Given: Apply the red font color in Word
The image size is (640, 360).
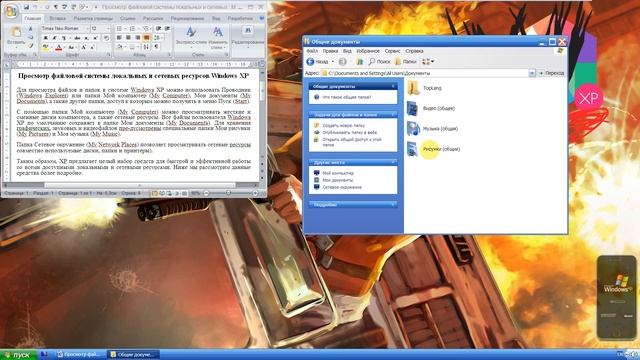Looking at the screenshot, I should click(x=58, y=47).
